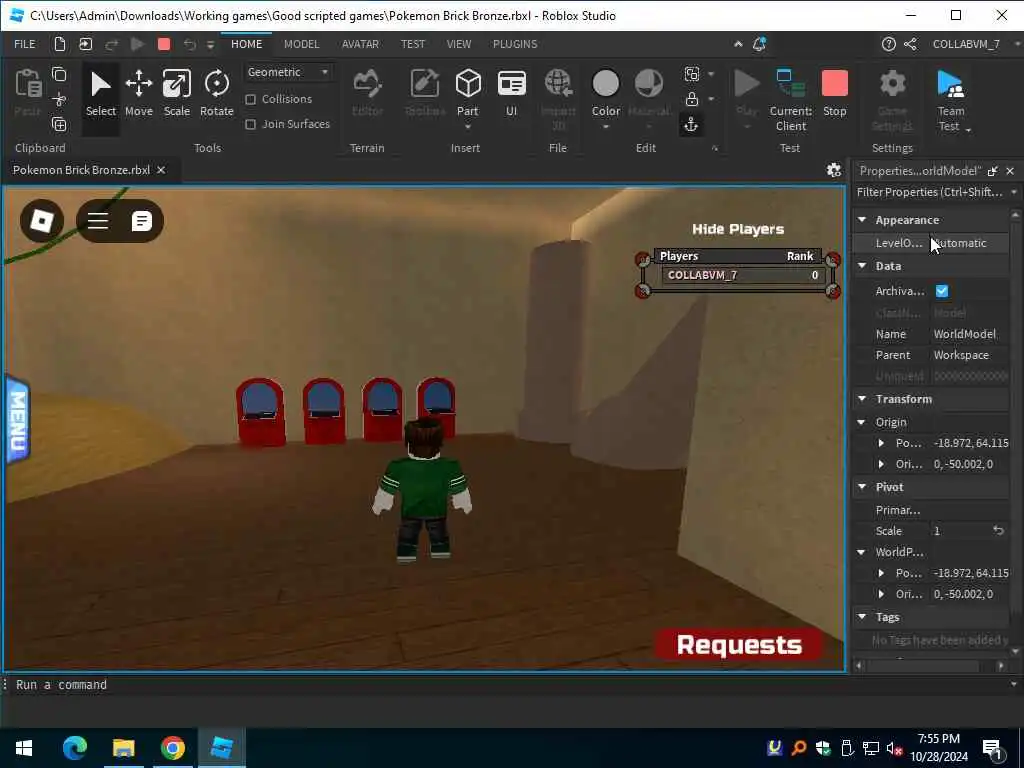Switch to the PLUGINS tab
The height and width of the screenshot is (768, 1024).
point(515,44)
